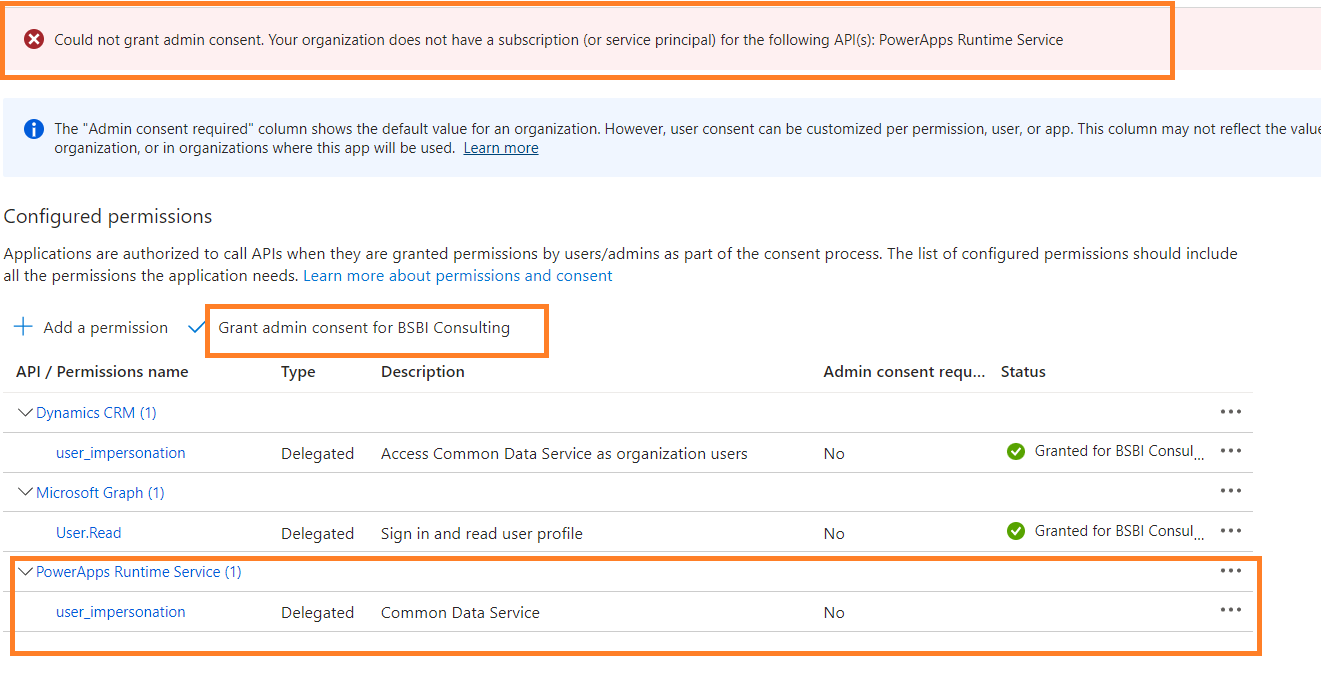Collapse the Microsoft Graph group chevron

(x=26, y=492)
